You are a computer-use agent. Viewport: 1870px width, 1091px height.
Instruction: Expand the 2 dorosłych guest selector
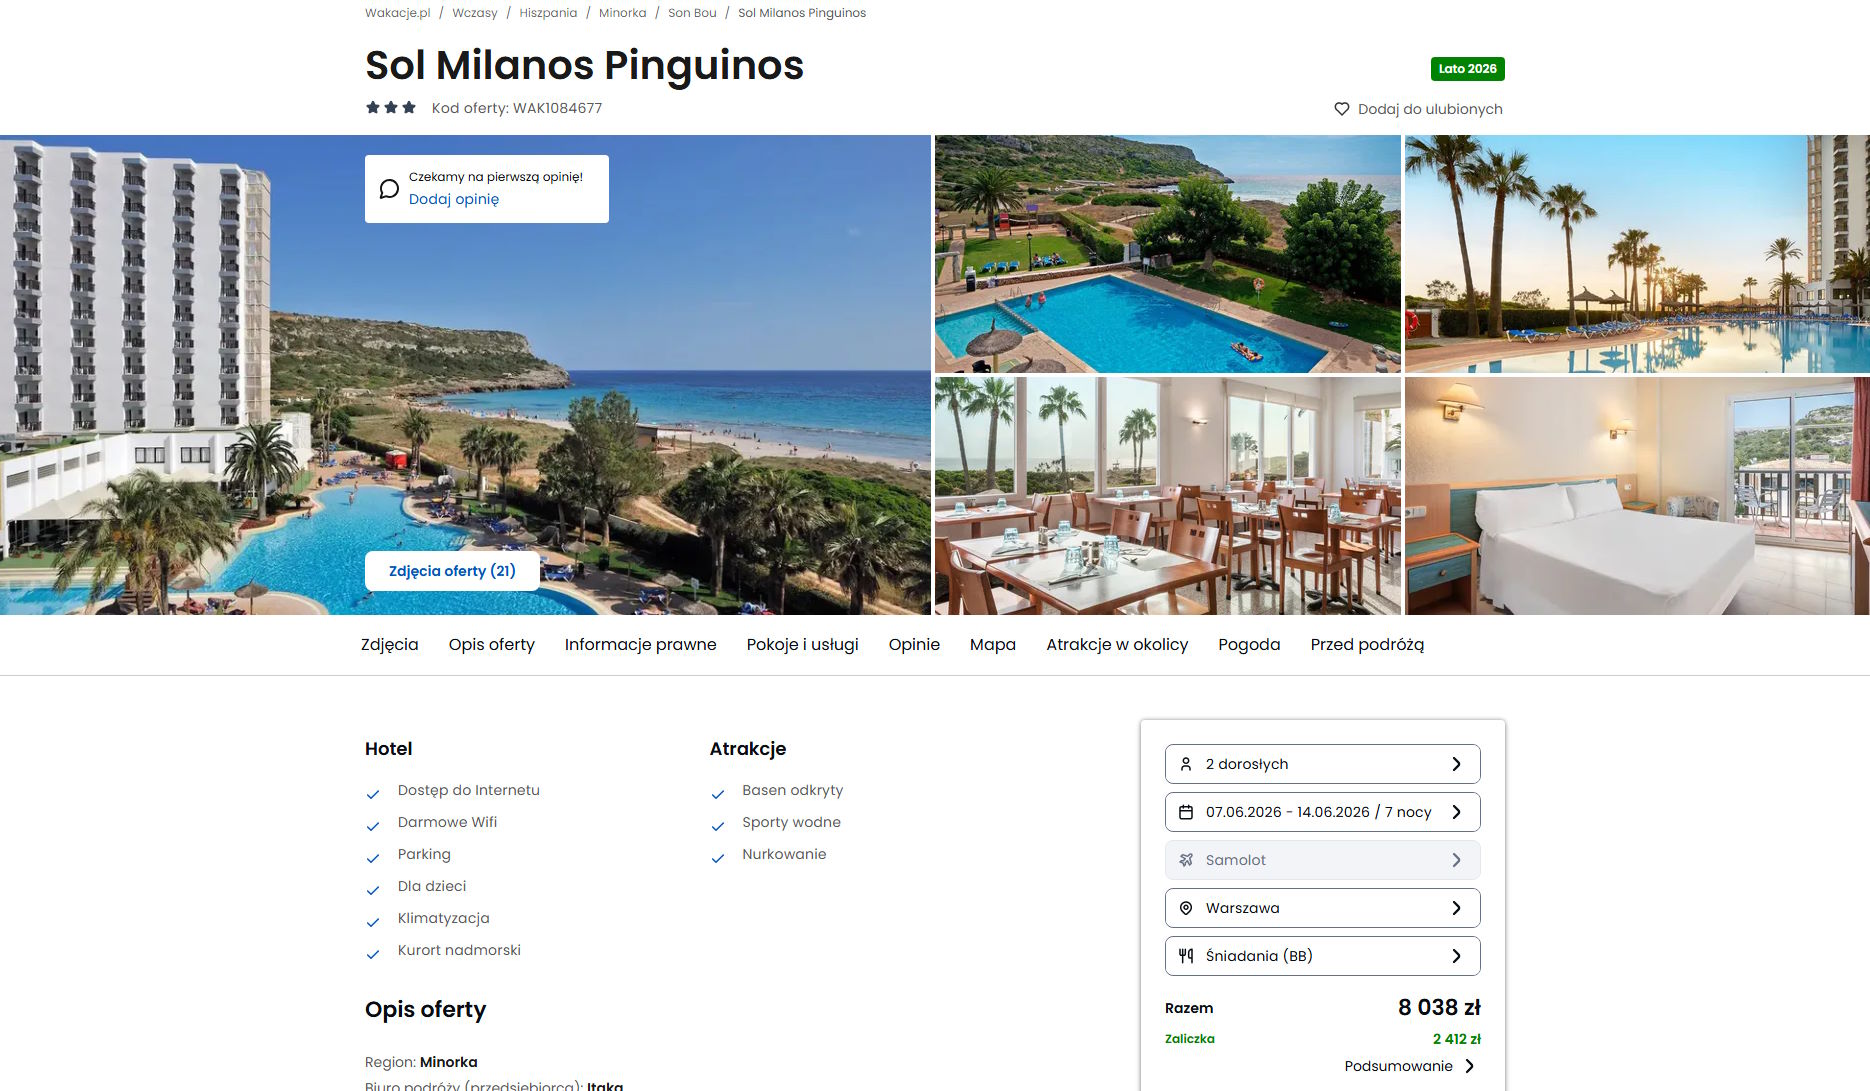[x=1322, y=764]
